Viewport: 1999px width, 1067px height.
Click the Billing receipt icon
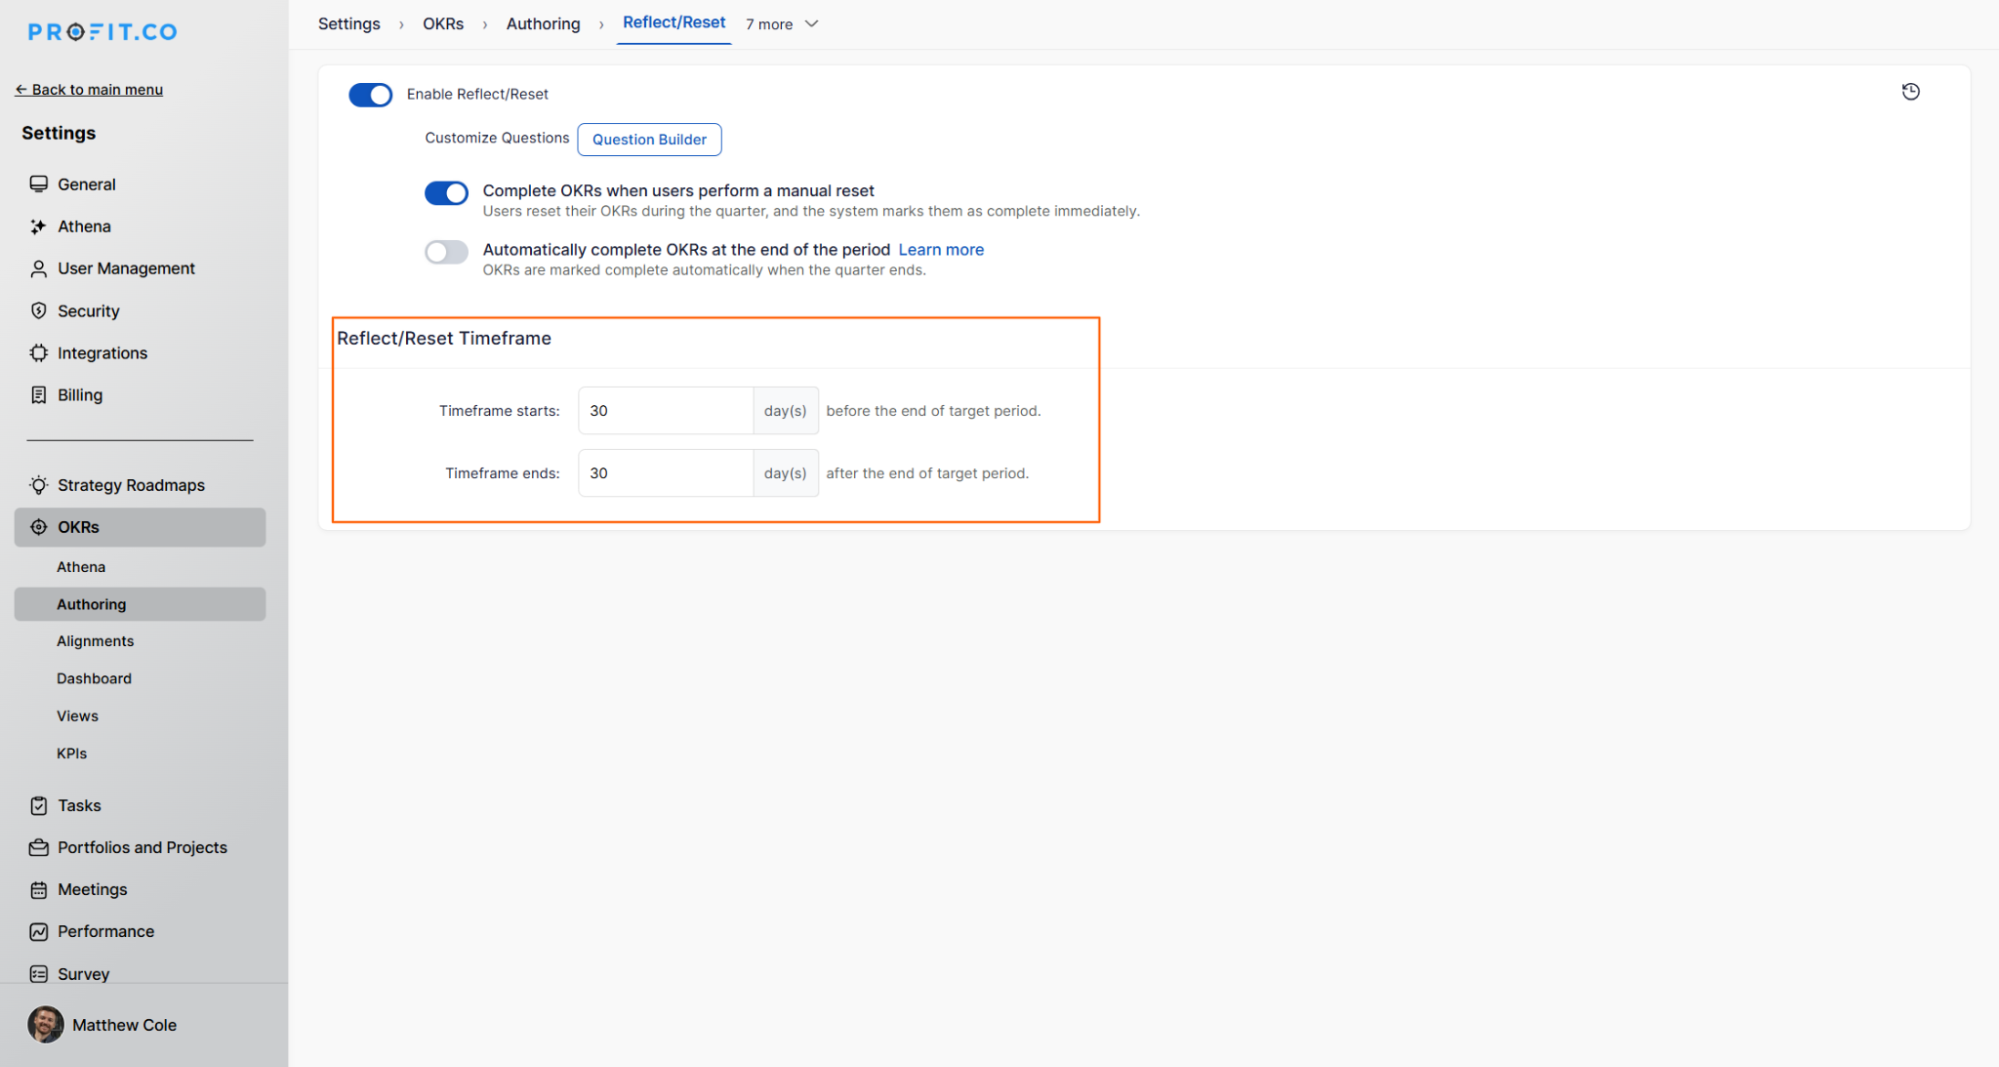(x=38, y=395)
